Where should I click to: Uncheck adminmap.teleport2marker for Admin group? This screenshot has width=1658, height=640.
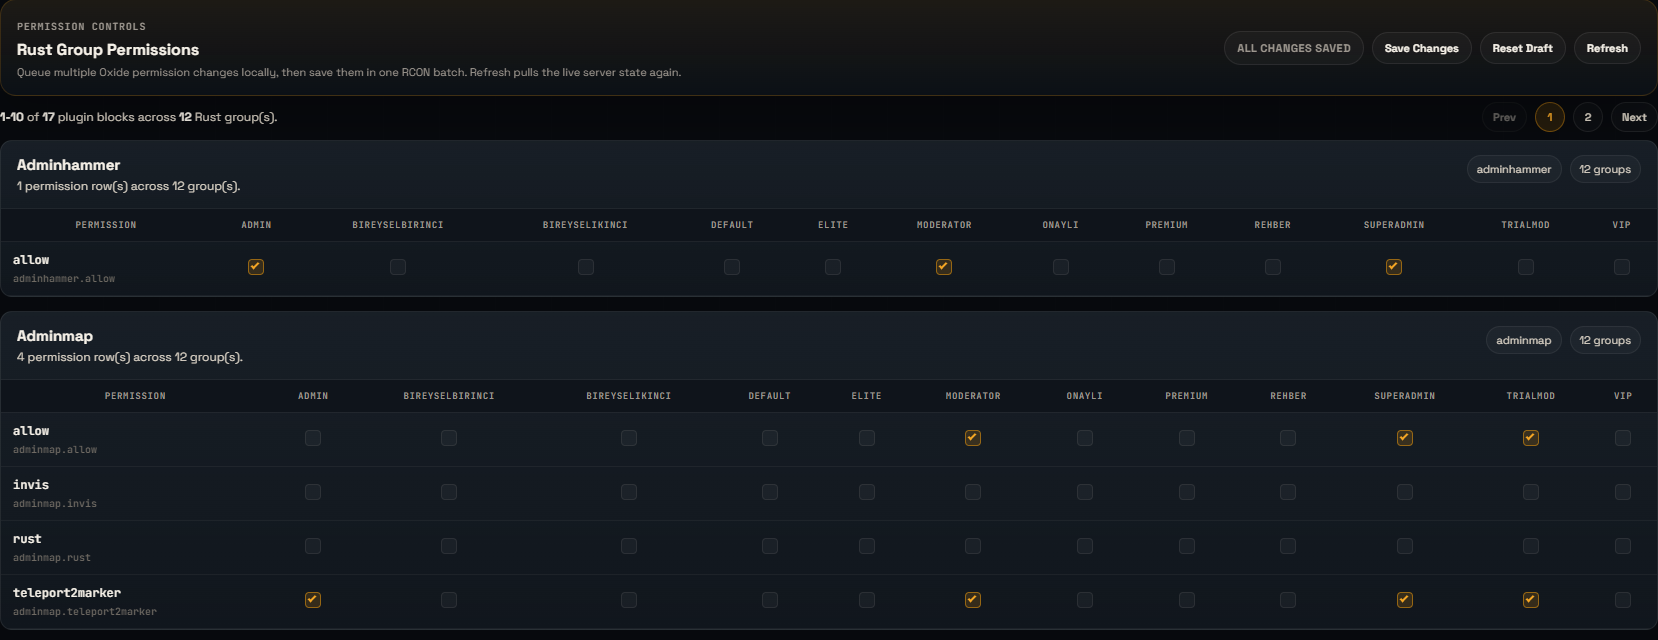[313, 600]
